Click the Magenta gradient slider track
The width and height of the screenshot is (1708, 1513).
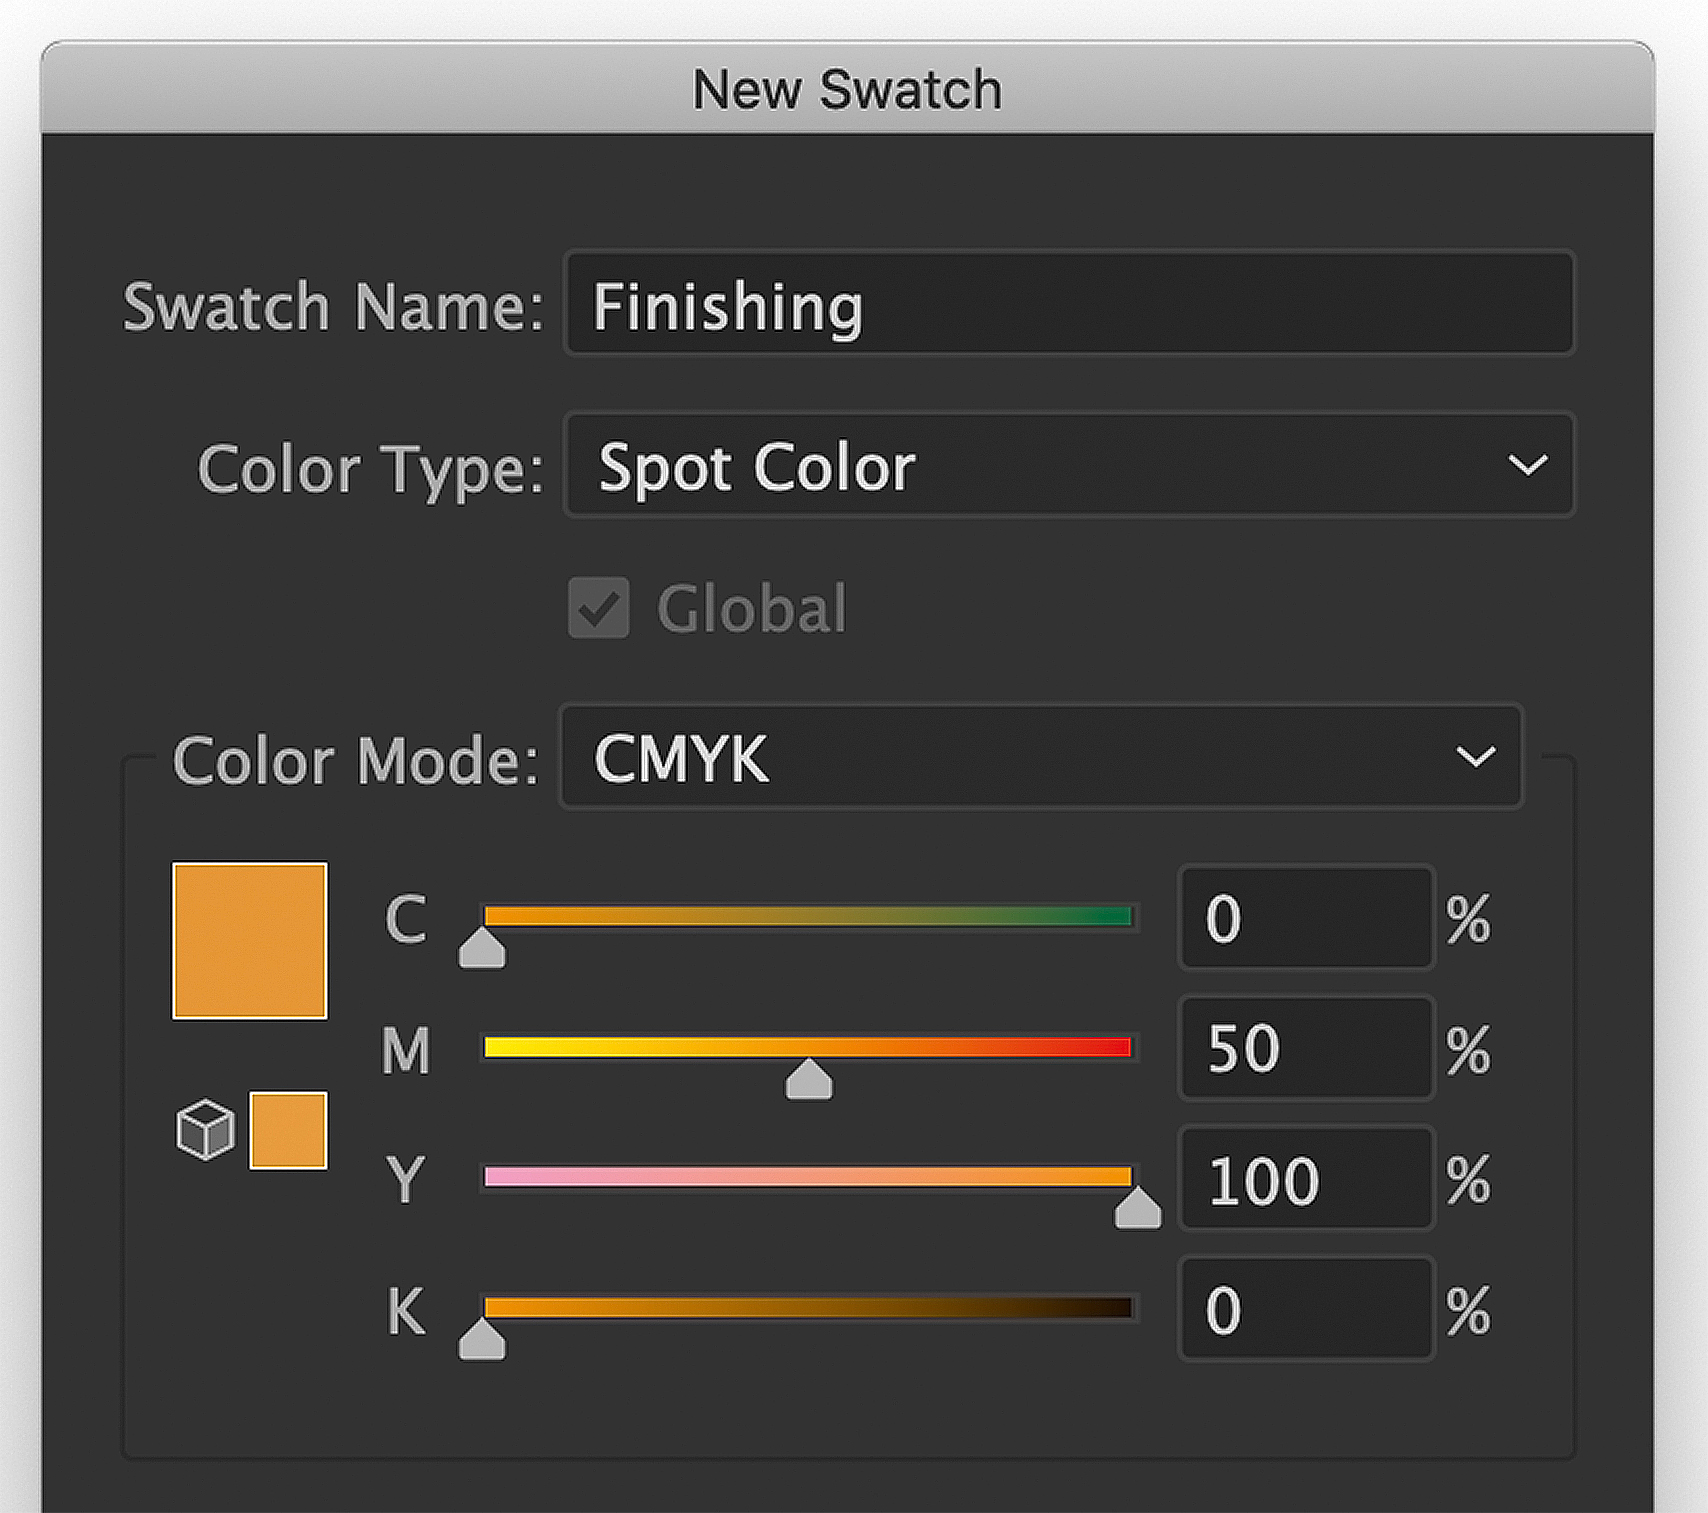[x=808, y=1047]
